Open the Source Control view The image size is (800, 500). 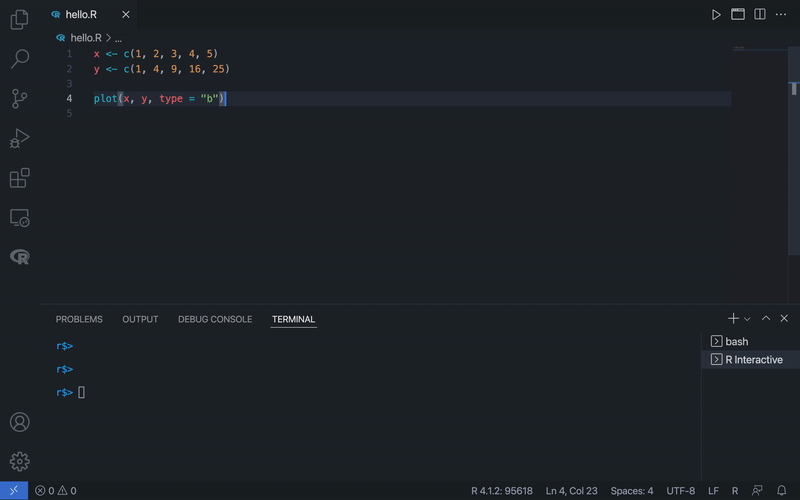[x=19, y=98]
